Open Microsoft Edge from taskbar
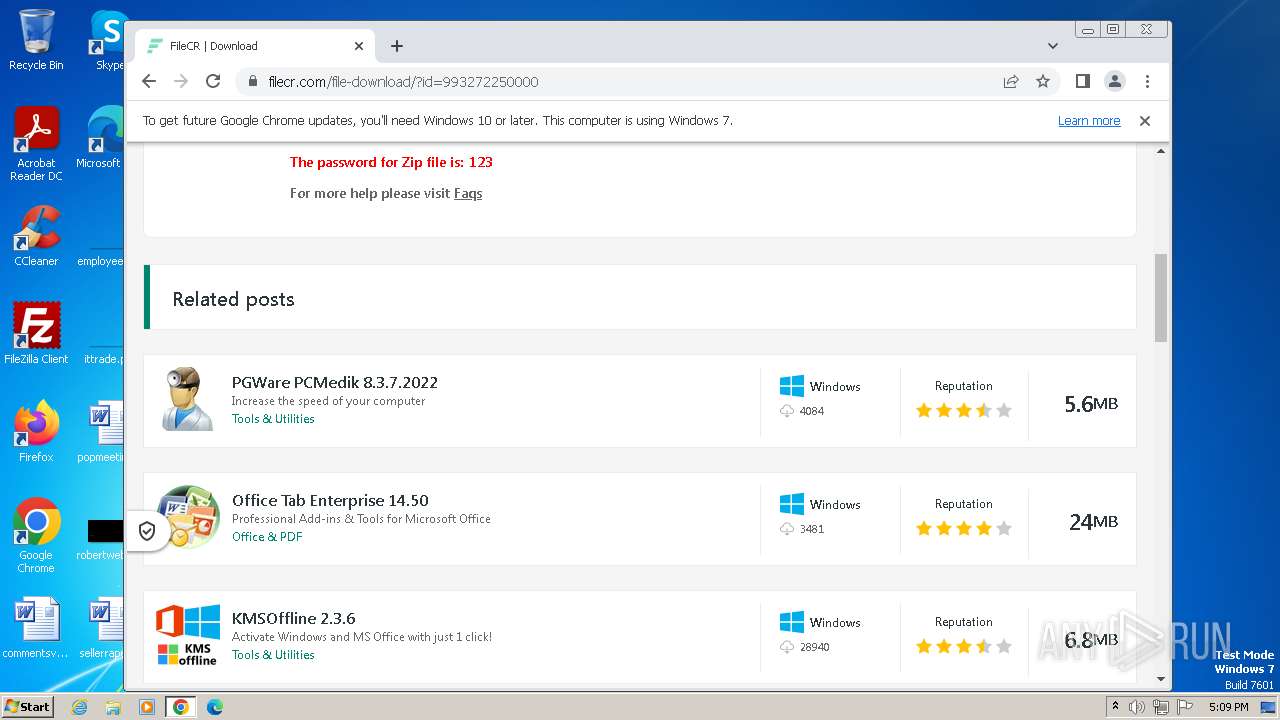This screenshot has height=720, width=1280. tap(214, 707)
